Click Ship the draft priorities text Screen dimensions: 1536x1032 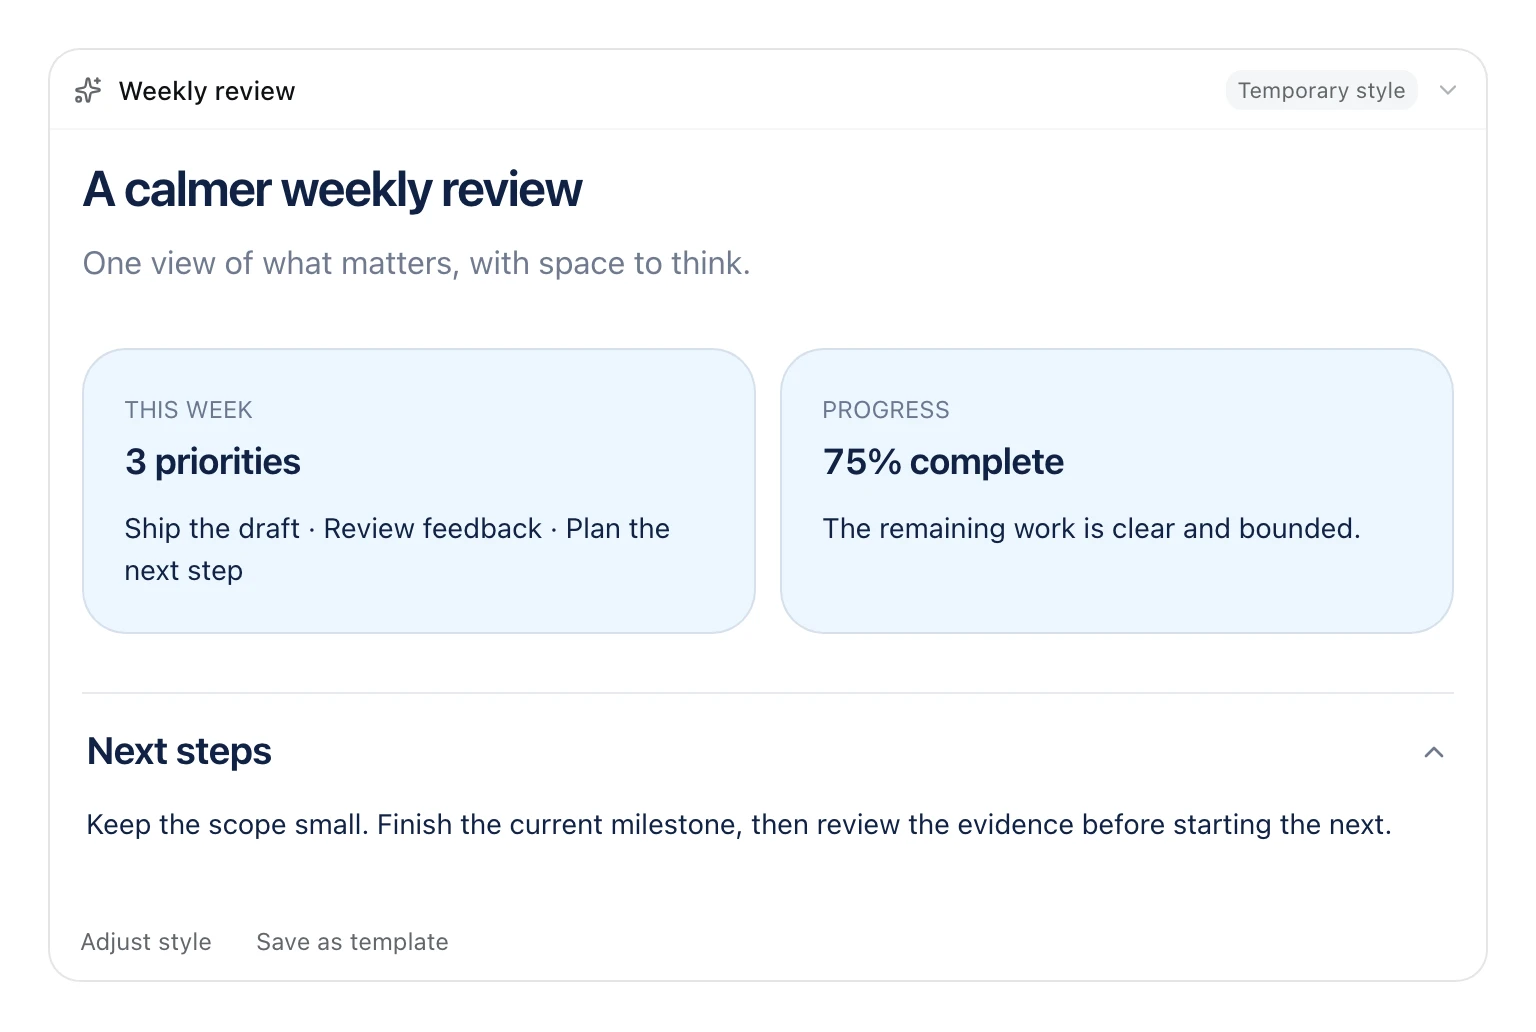tap(397, 549)
